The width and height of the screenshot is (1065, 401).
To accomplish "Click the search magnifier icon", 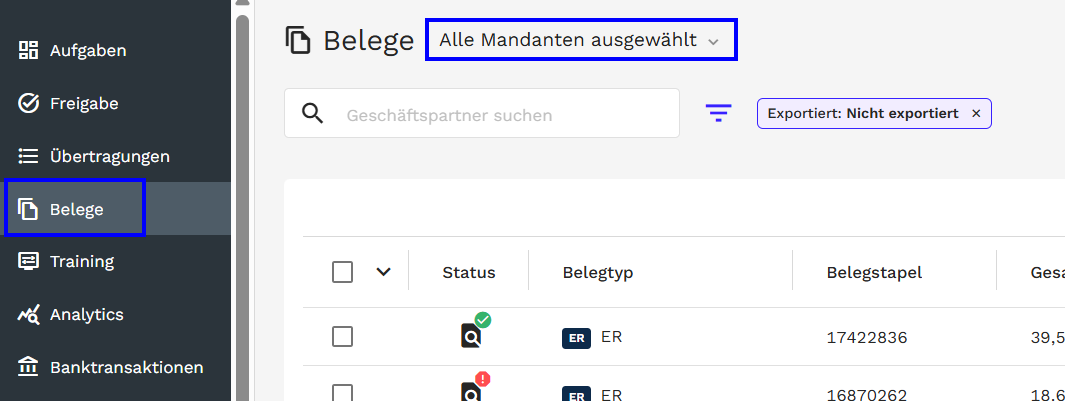I will pos(313,113).
